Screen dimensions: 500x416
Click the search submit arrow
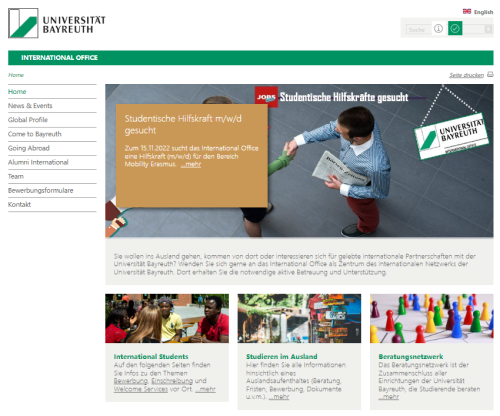(488, 29)
